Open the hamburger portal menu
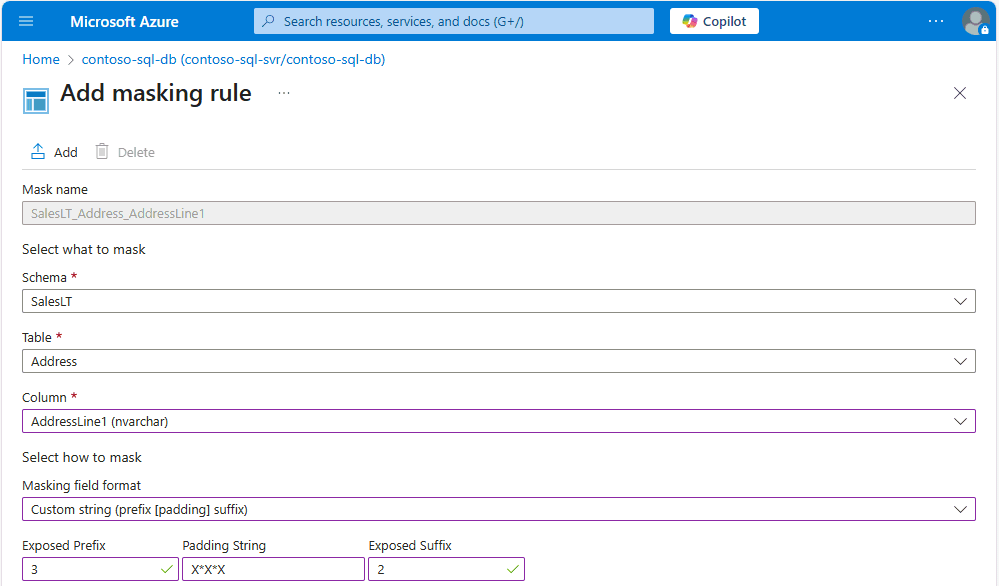The image size is (999, 586). [26, 21]
